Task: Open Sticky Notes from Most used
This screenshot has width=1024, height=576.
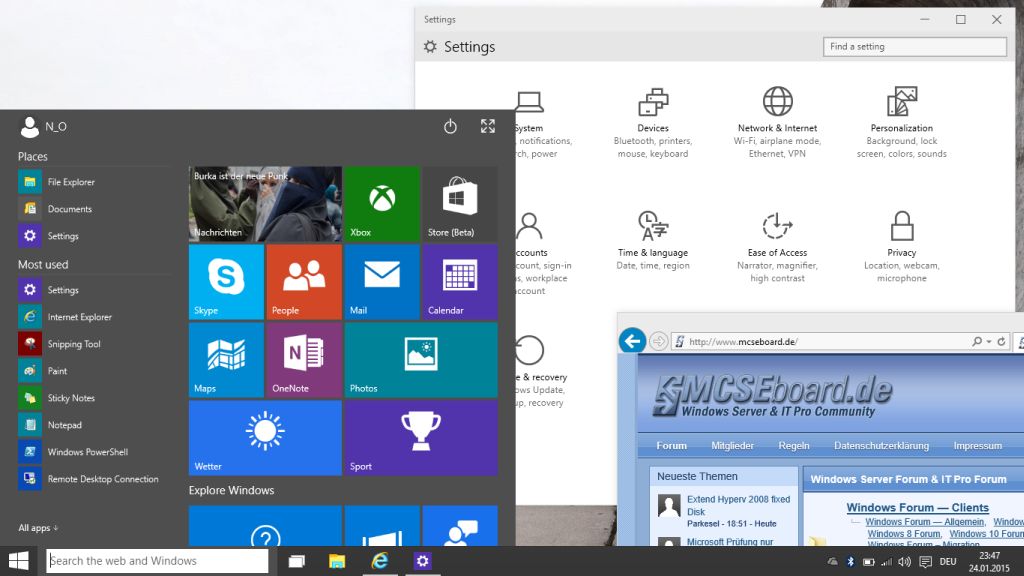Action: [x=94, y=398]
